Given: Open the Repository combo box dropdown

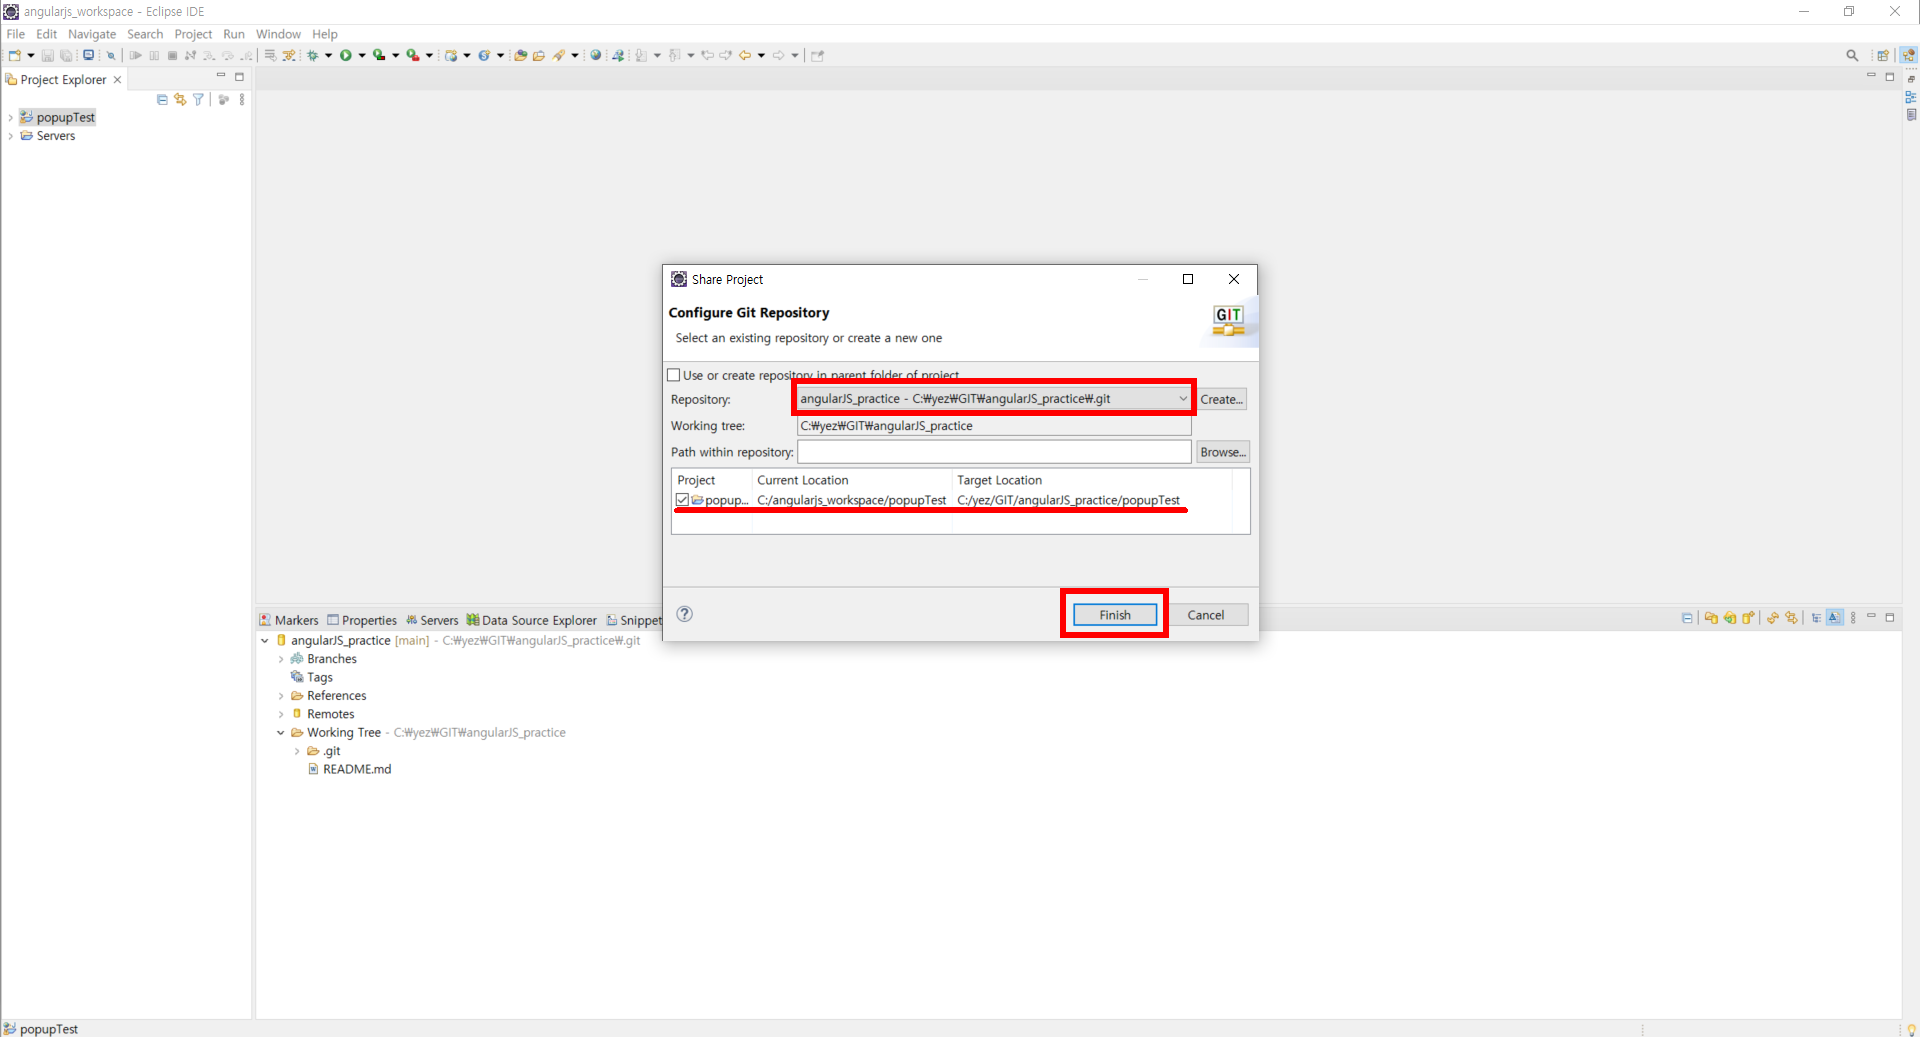Looking at the screenshot, I should coord(1183,398).
